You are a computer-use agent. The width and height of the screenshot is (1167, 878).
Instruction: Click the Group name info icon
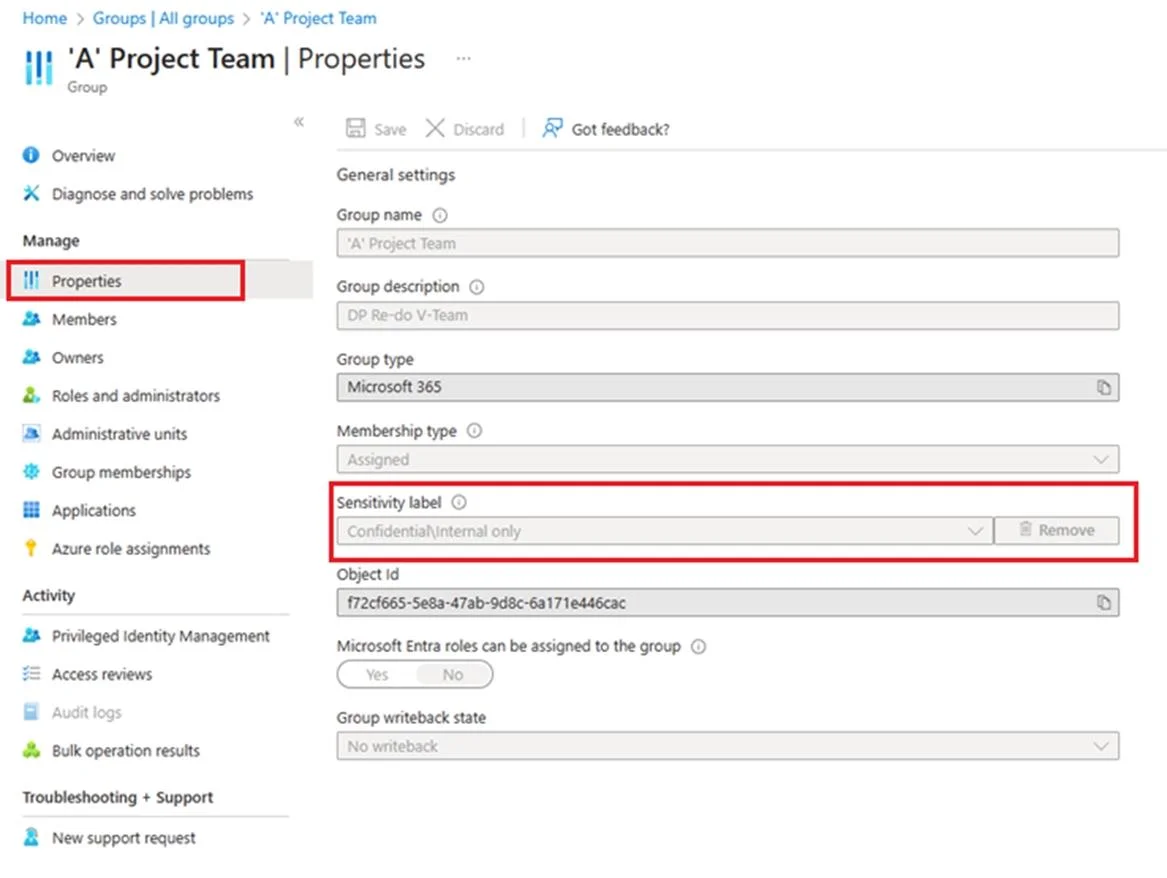[x=440, y=215]
